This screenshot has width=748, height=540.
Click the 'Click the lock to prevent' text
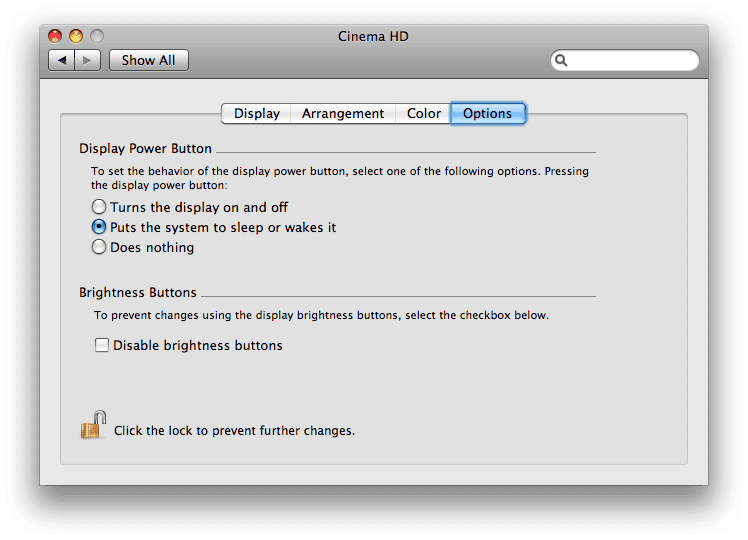coord(234,431)
